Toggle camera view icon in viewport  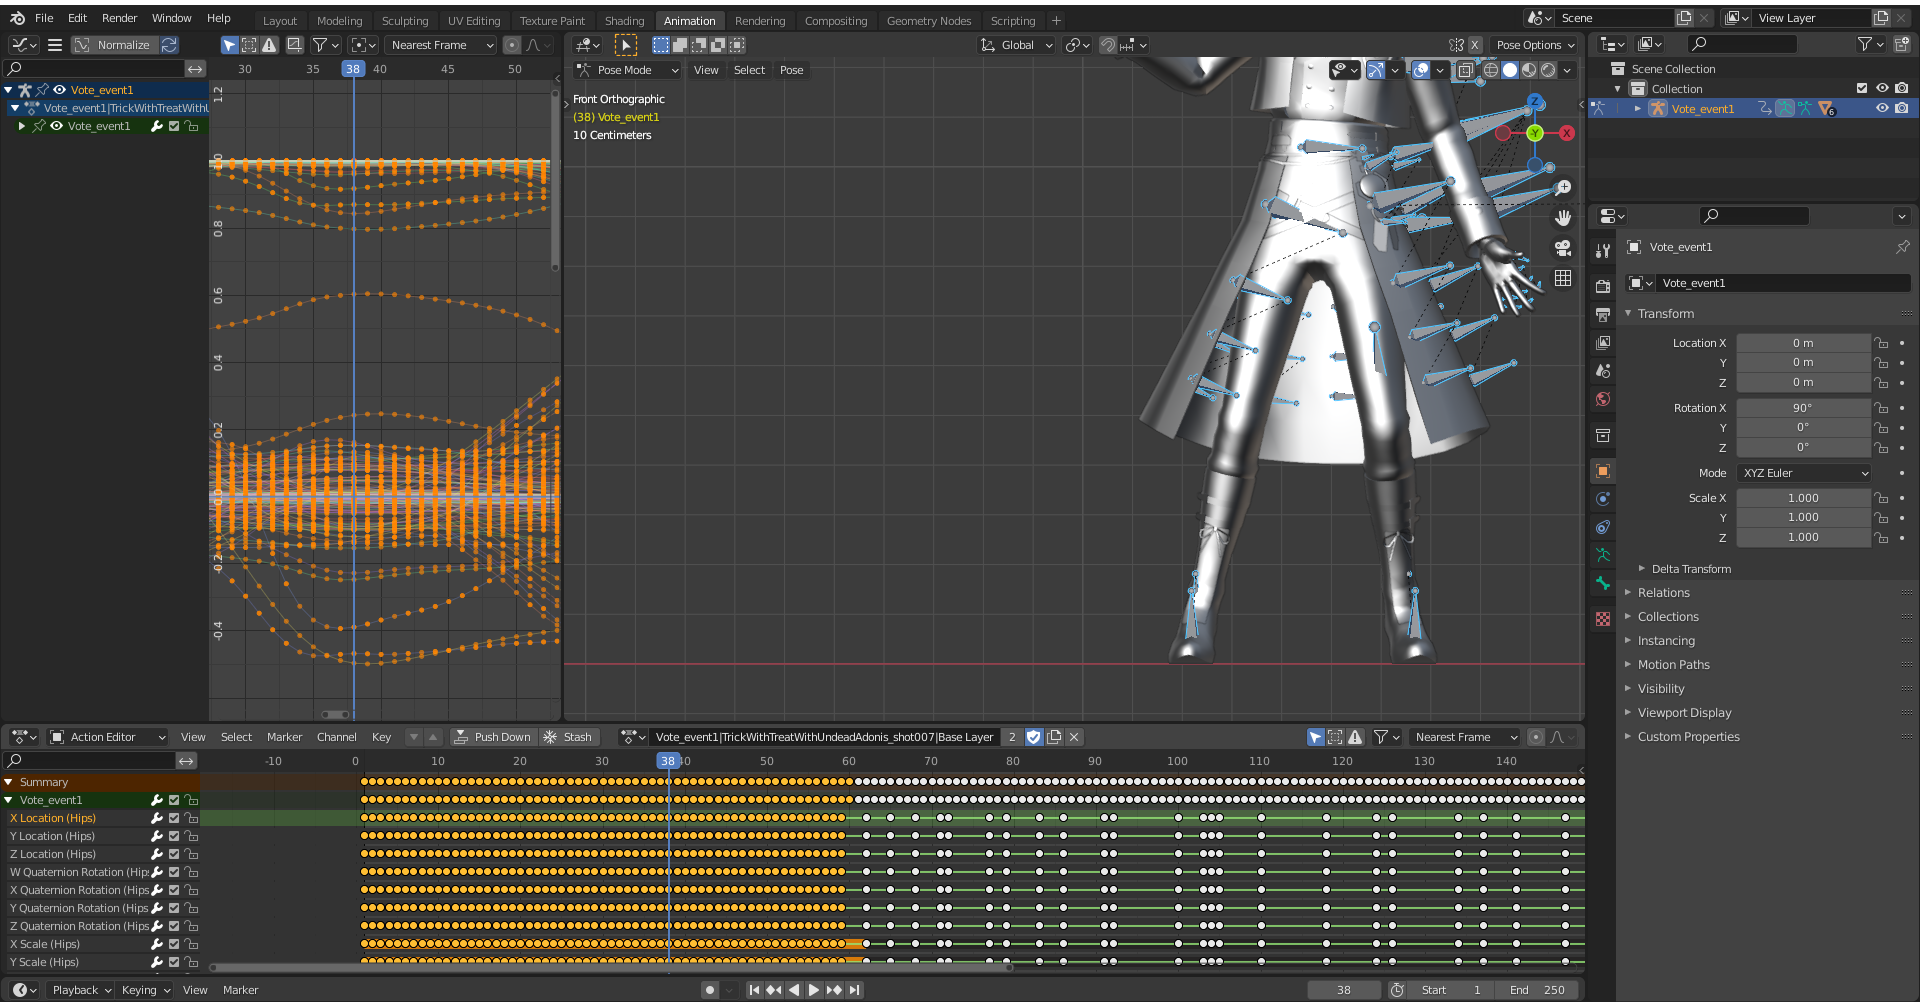coord(1563,248)
